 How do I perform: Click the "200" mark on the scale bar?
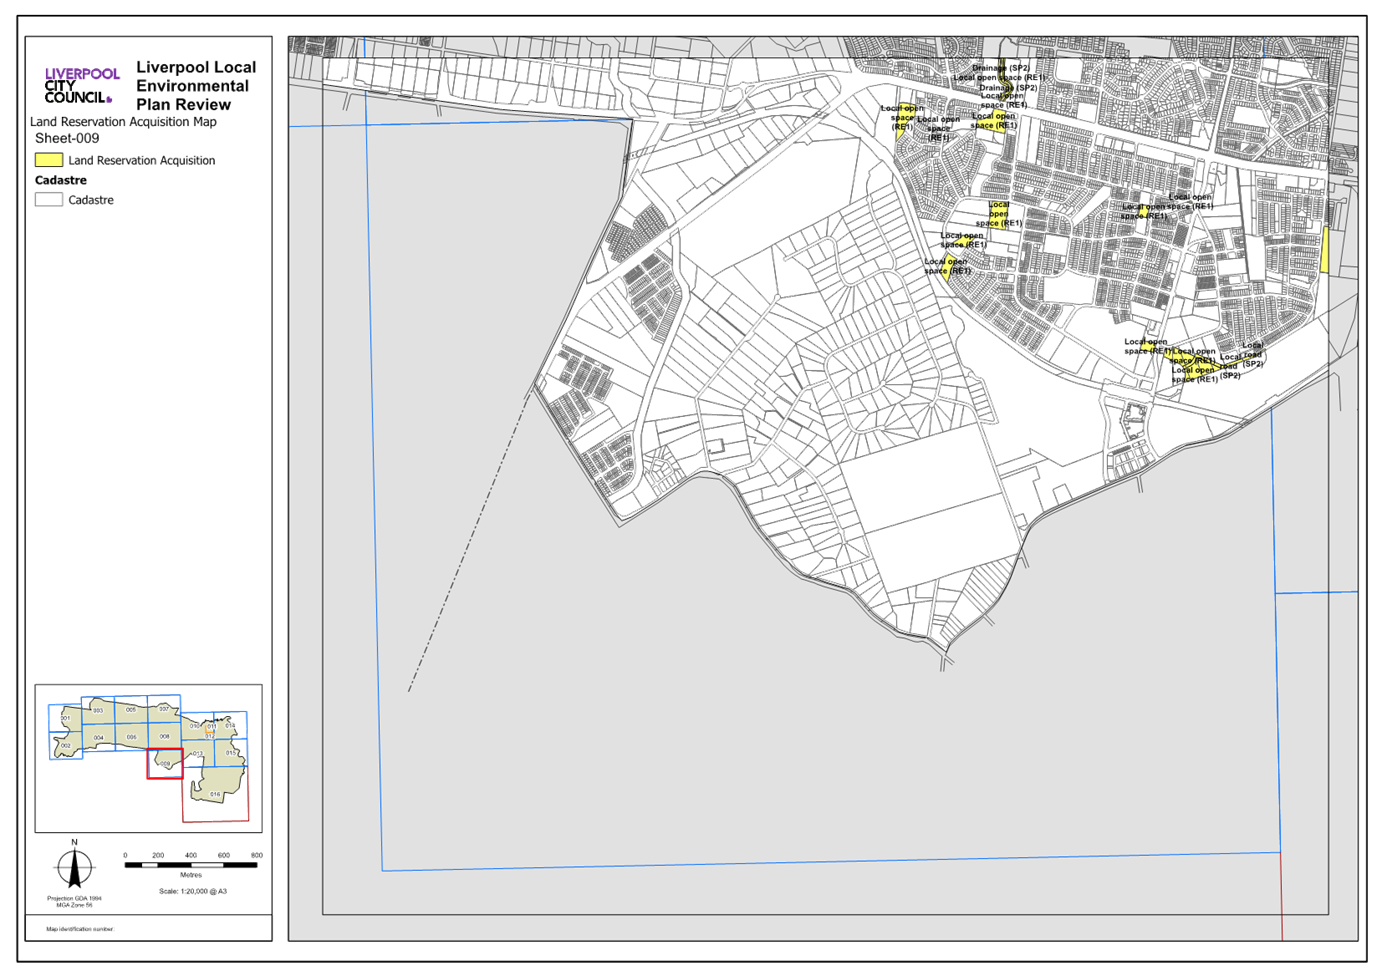click(158, 856)
